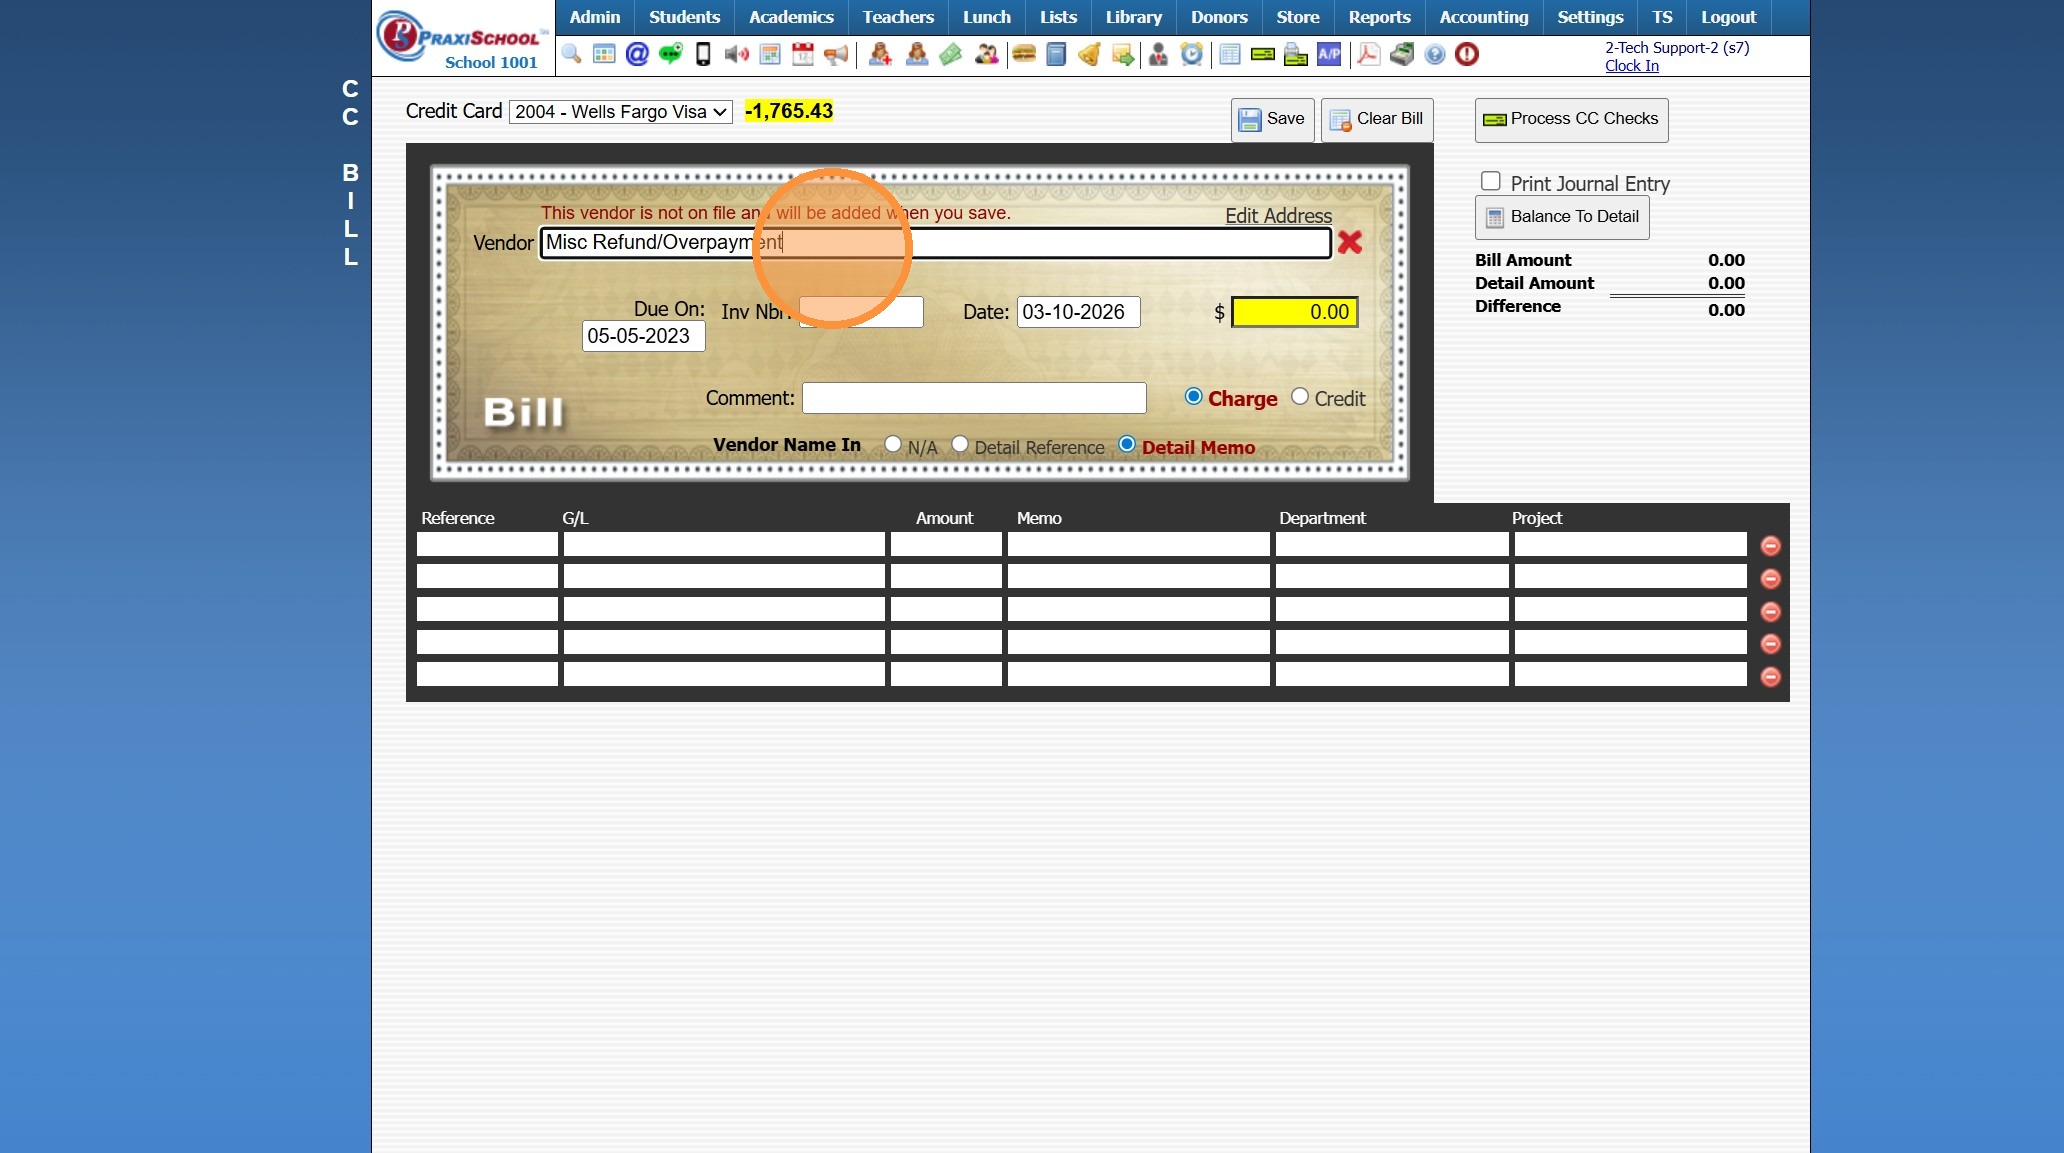The image size is (2064, 1153).
Task: Click the blue help question icon
Action: click(1434, 54)
